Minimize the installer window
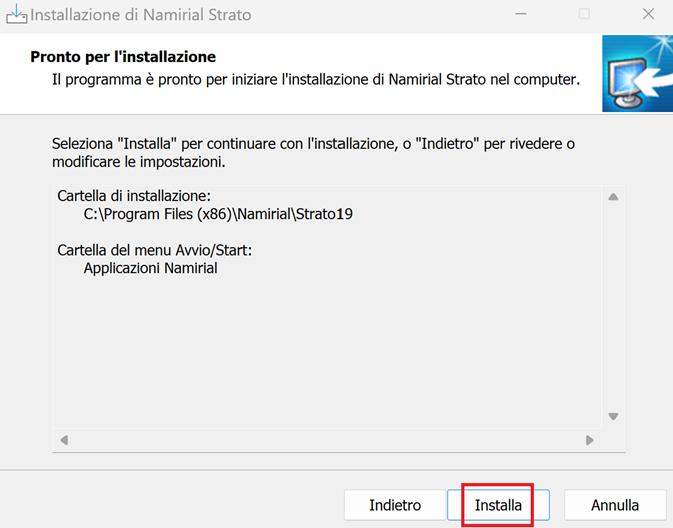 pyautogui.click(x=520, y=15)
